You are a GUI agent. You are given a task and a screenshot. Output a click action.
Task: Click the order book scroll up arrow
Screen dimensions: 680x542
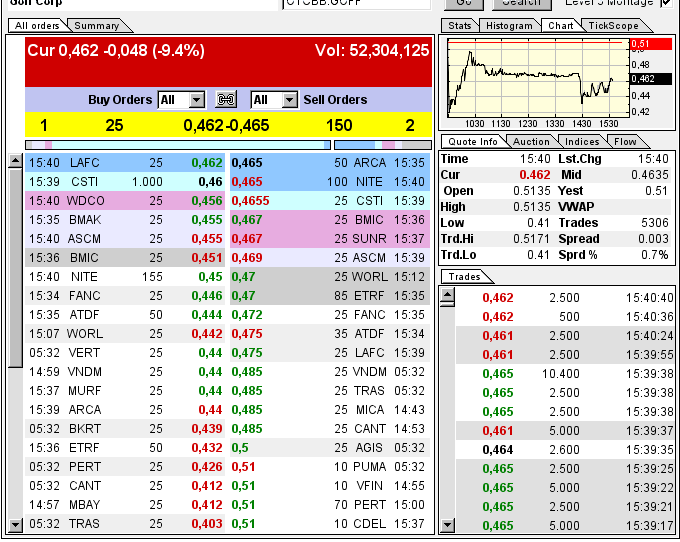coord(15,161)
